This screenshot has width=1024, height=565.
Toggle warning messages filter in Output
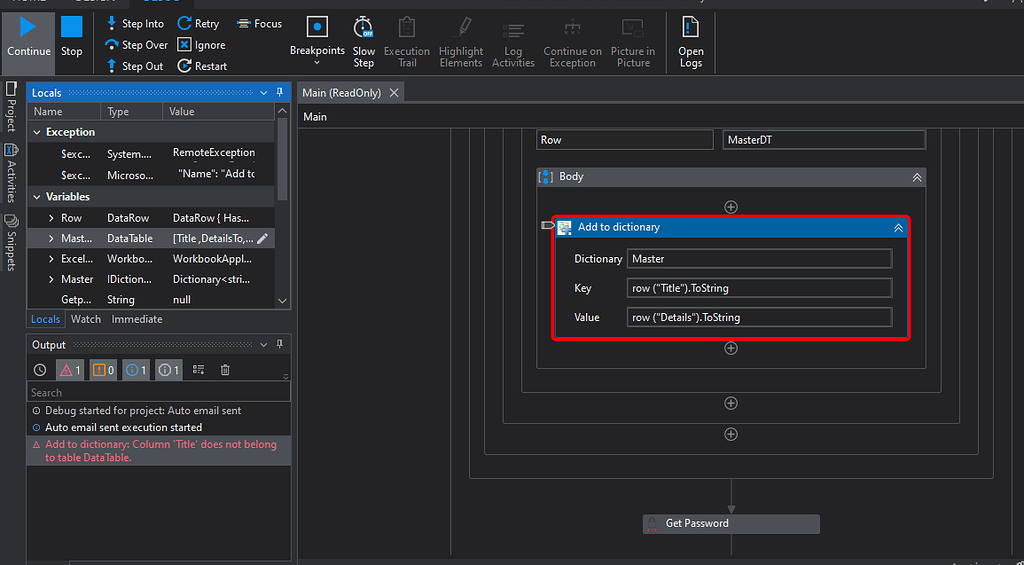(104, 370)
